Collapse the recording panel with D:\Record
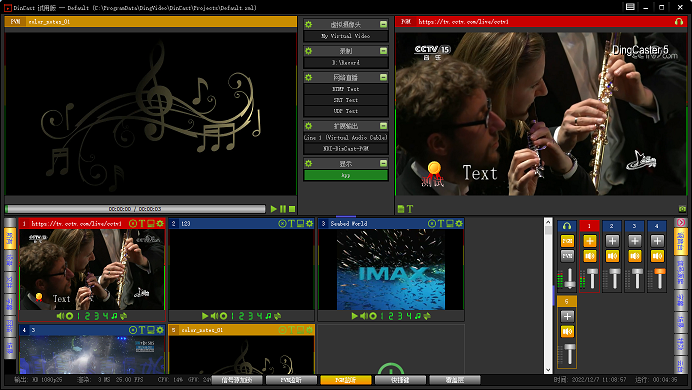 384,51
